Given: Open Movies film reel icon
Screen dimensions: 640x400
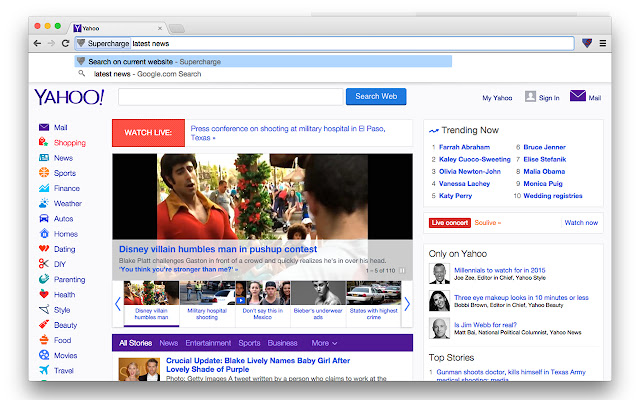Looking at the screenshot, I should point(44,355).
